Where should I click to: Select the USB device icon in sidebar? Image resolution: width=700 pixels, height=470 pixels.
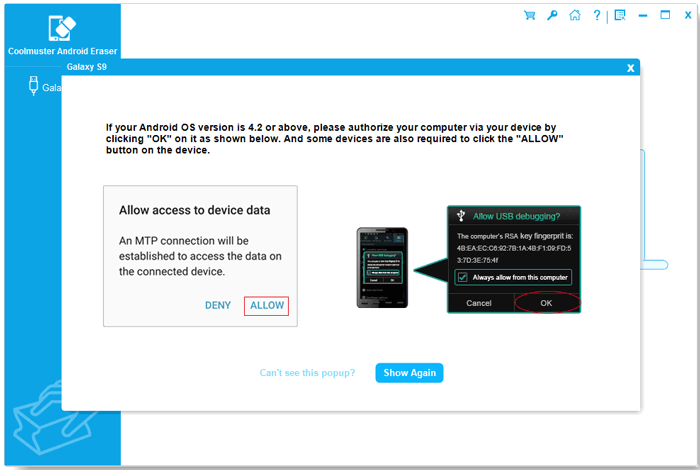tap(33, 86)
